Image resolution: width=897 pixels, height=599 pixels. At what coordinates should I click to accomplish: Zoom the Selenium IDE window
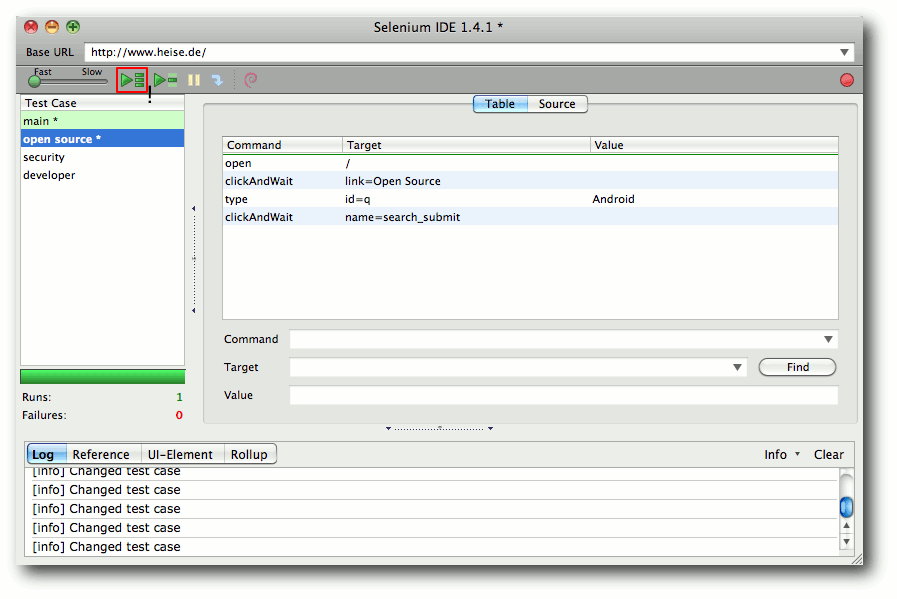[x=73, y=27]
